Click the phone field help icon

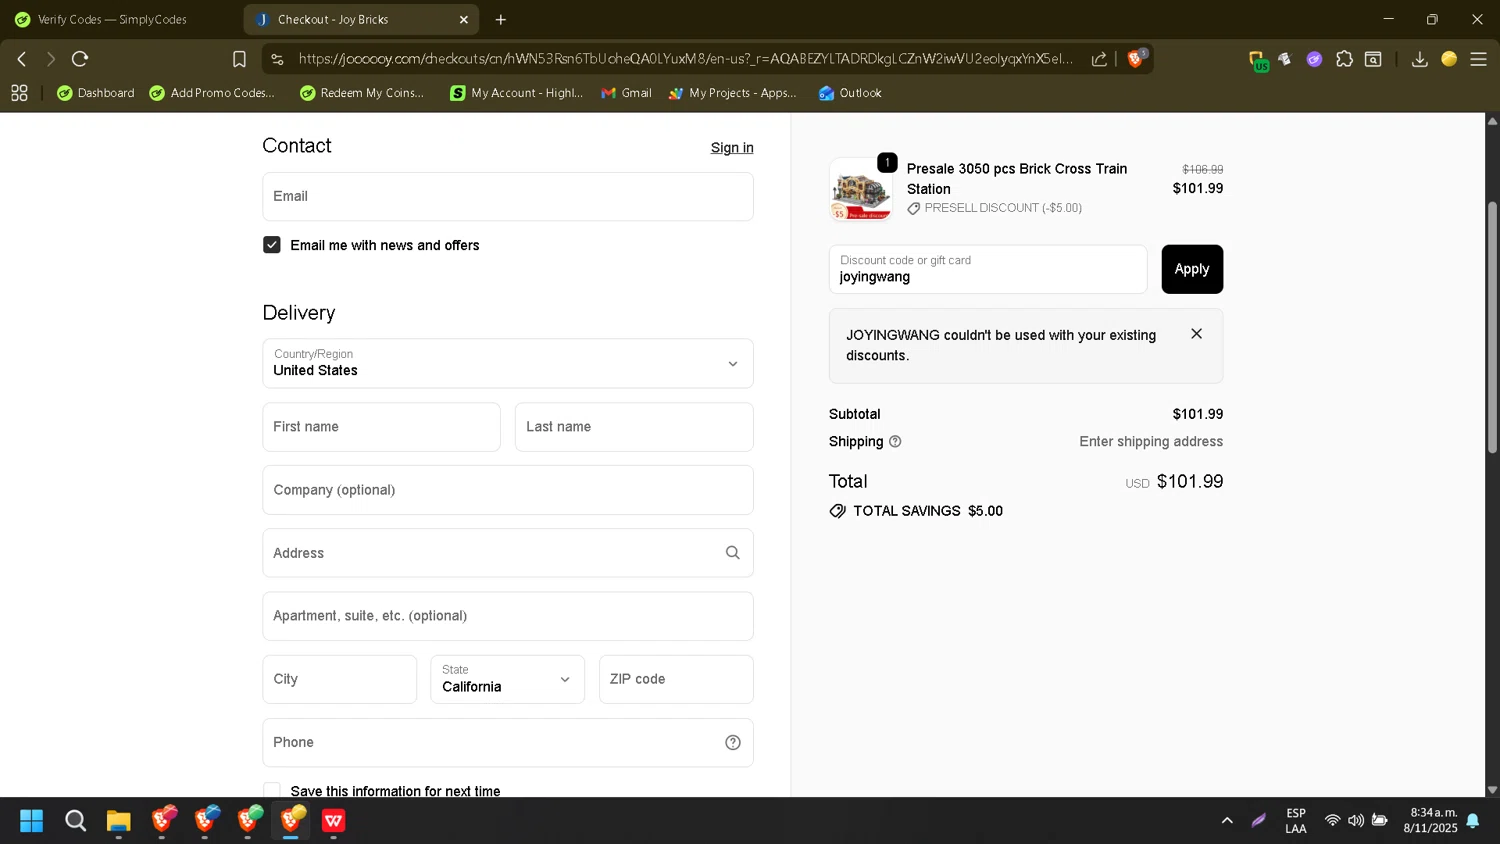click(733, 742)
